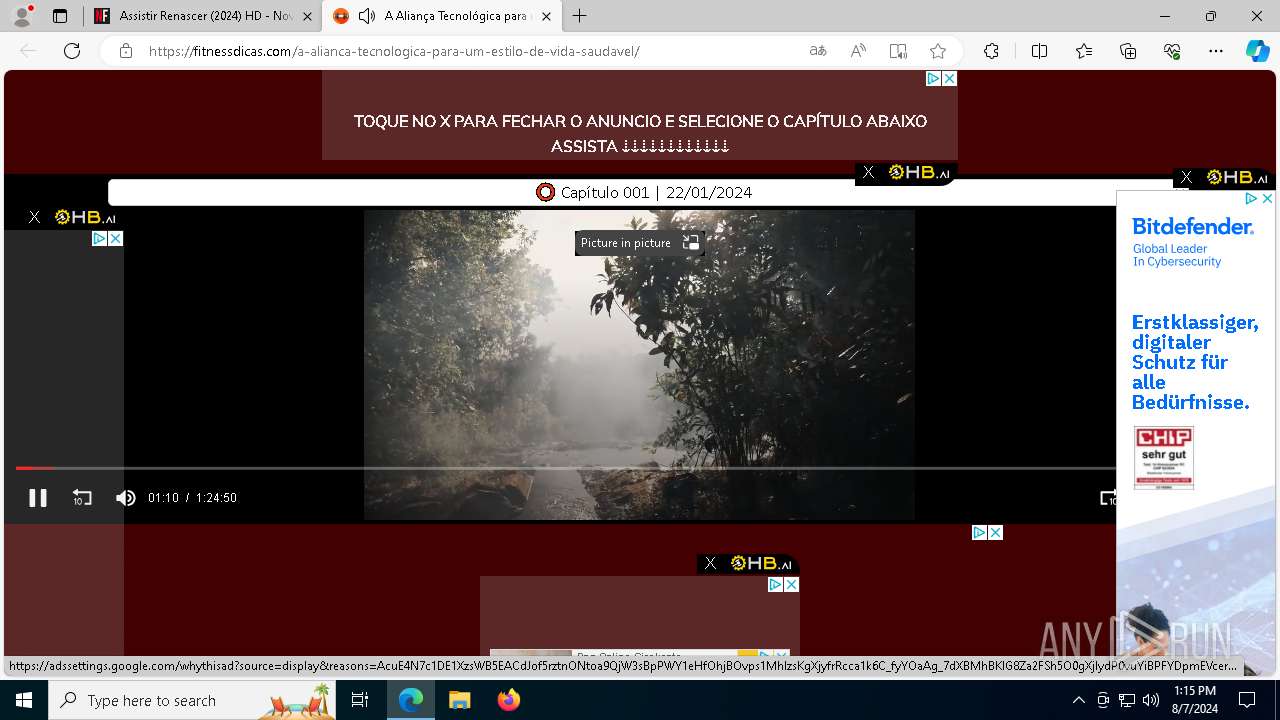Image resolution: width=1280 pixels, height=720 pixels.
Task: Open AdChoices on top banner
Action: tap(933, 78)
